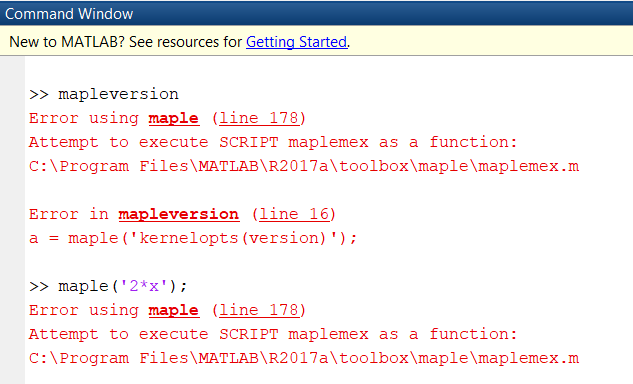
Task: Go to line 178 link under maple('2*x') command
Action: click(x=259, y=311)
